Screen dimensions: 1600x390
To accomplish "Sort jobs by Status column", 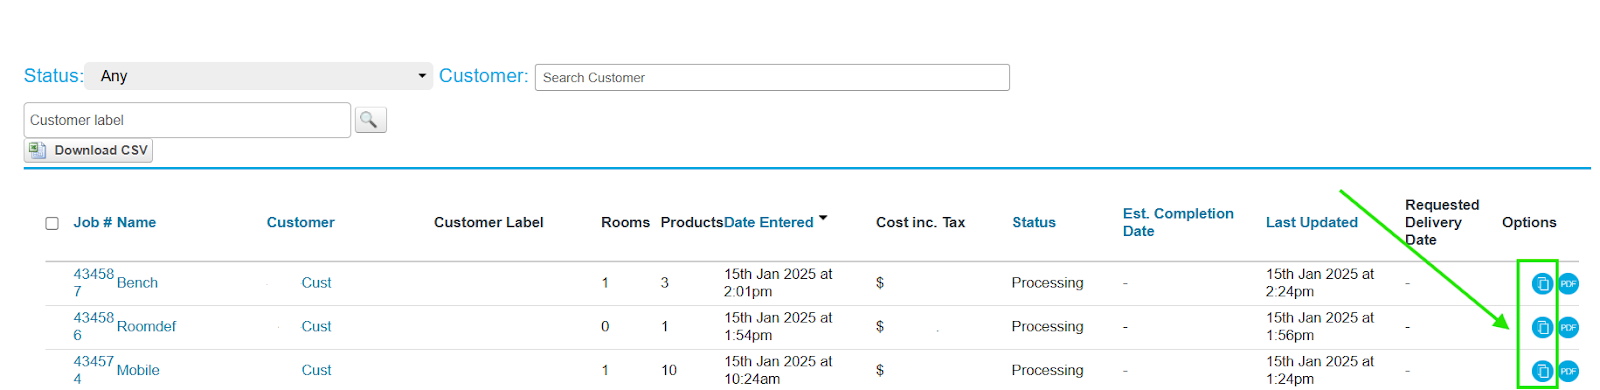I will point(1033,222).
